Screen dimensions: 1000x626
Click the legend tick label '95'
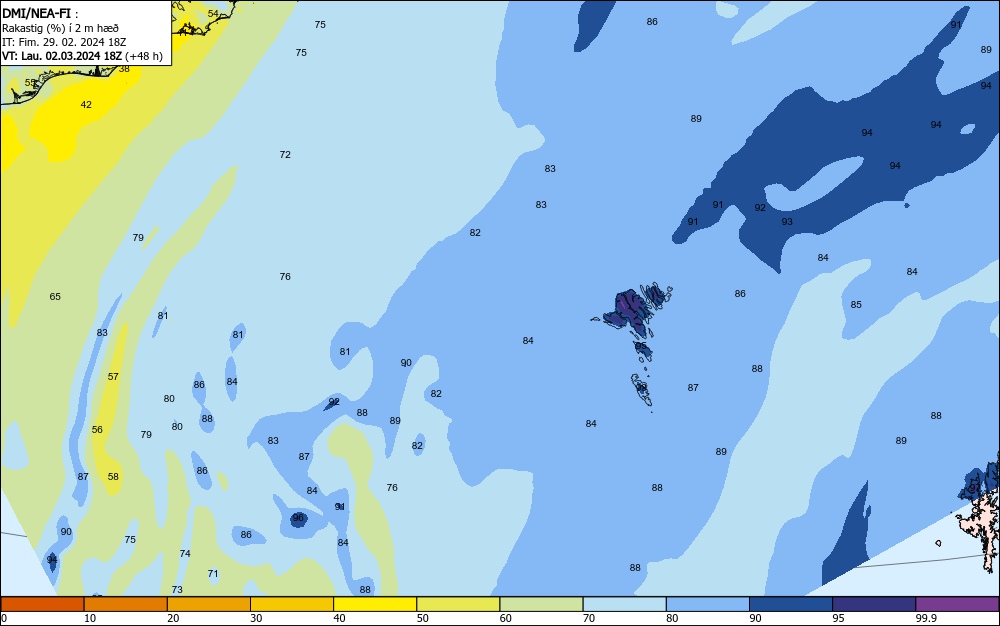click(838, 618)
